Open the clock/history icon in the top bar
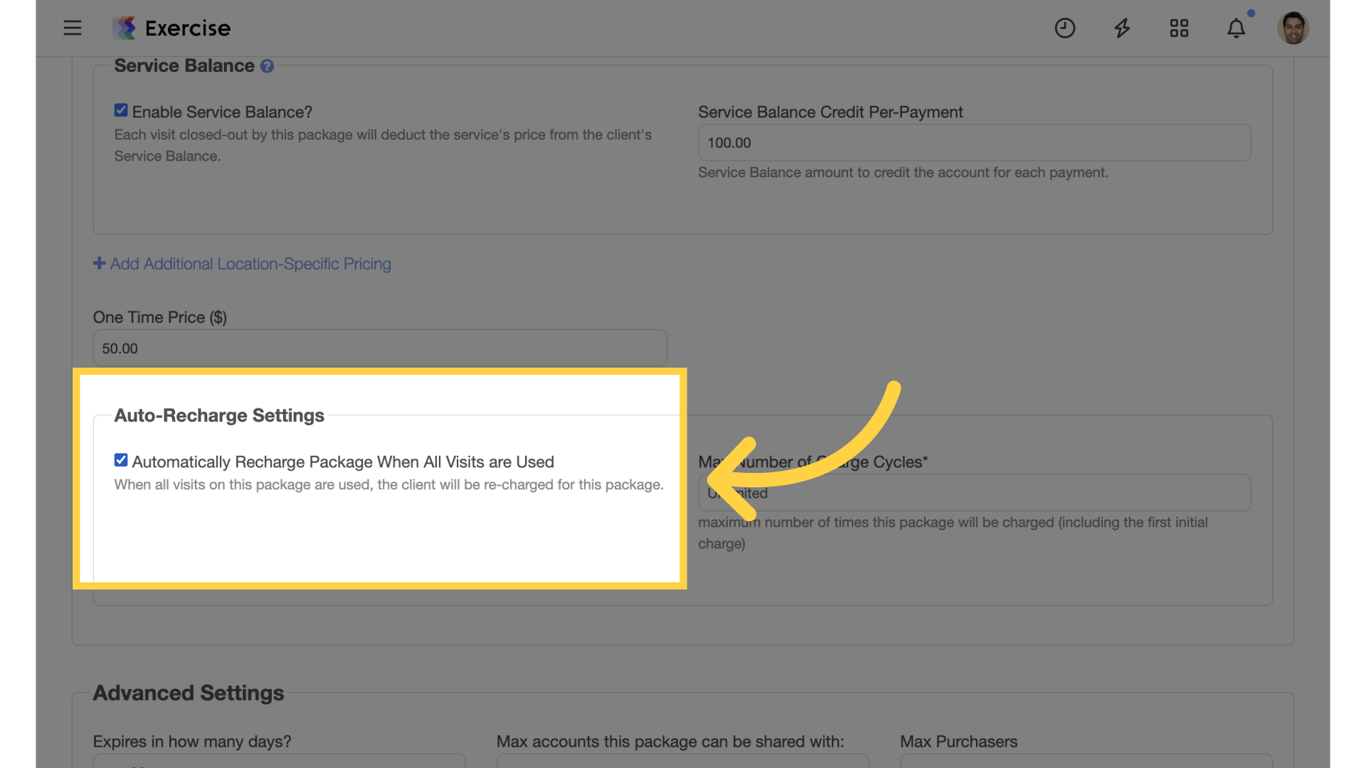The image size is (1366, 768). pos(1064,27)
